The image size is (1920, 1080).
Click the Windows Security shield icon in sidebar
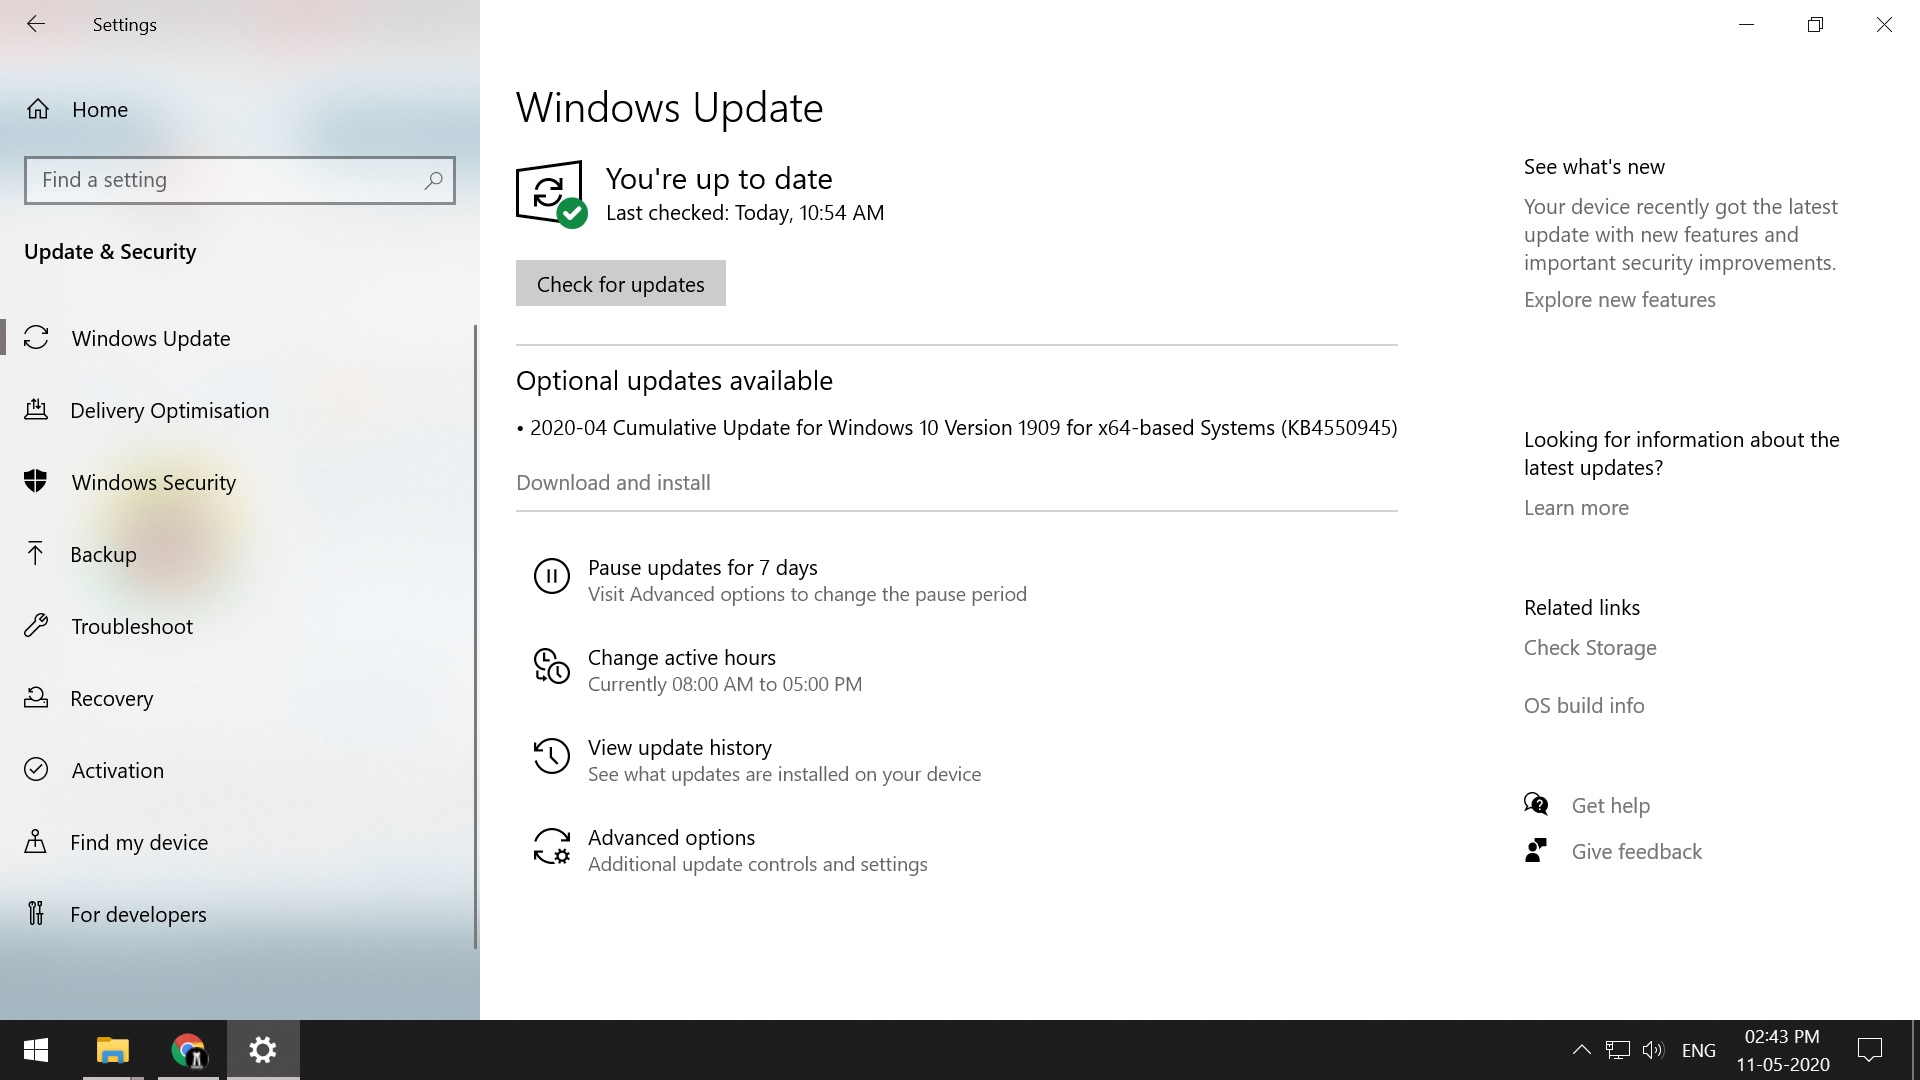[x=36, y=481]
